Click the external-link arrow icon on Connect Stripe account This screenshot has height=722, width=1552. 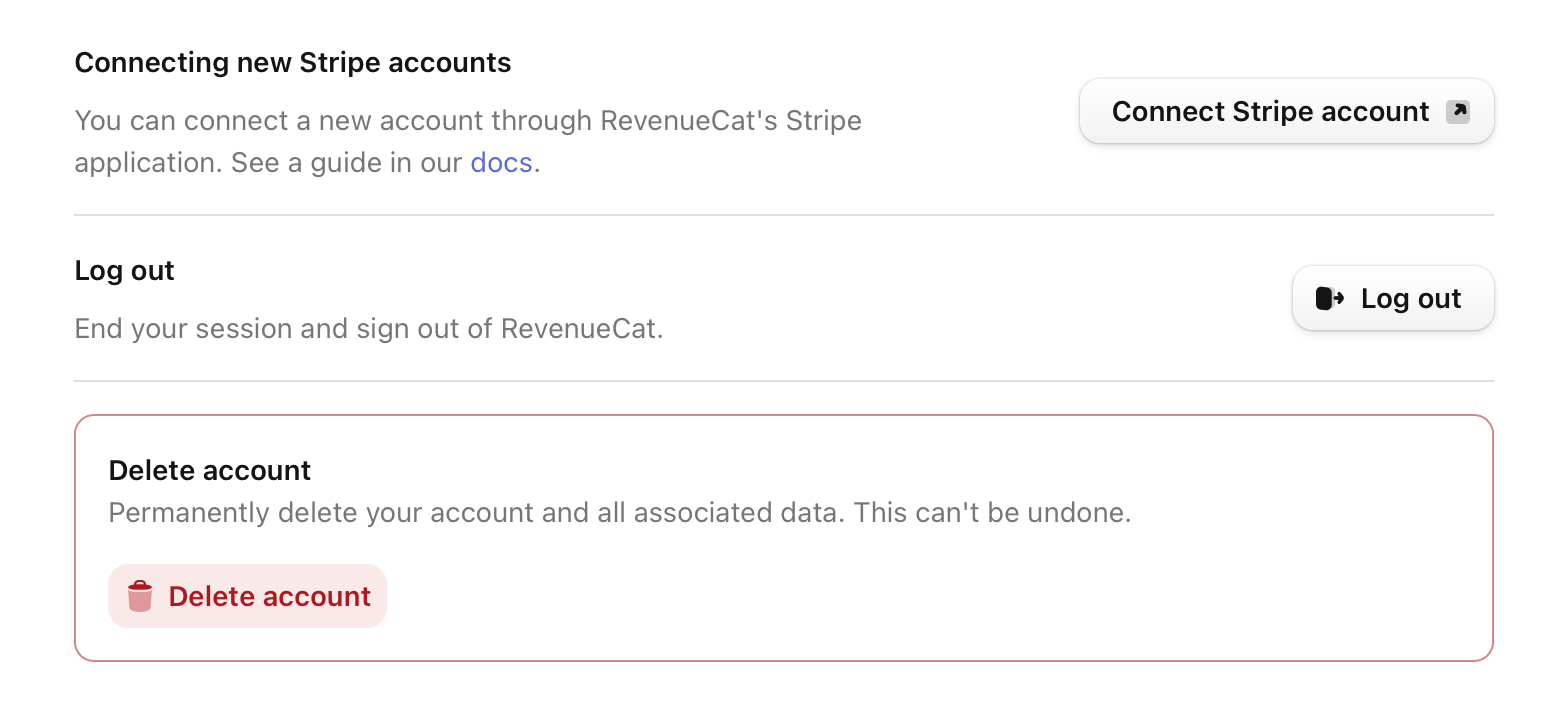pyautogui.click(x=1458, y=111)
